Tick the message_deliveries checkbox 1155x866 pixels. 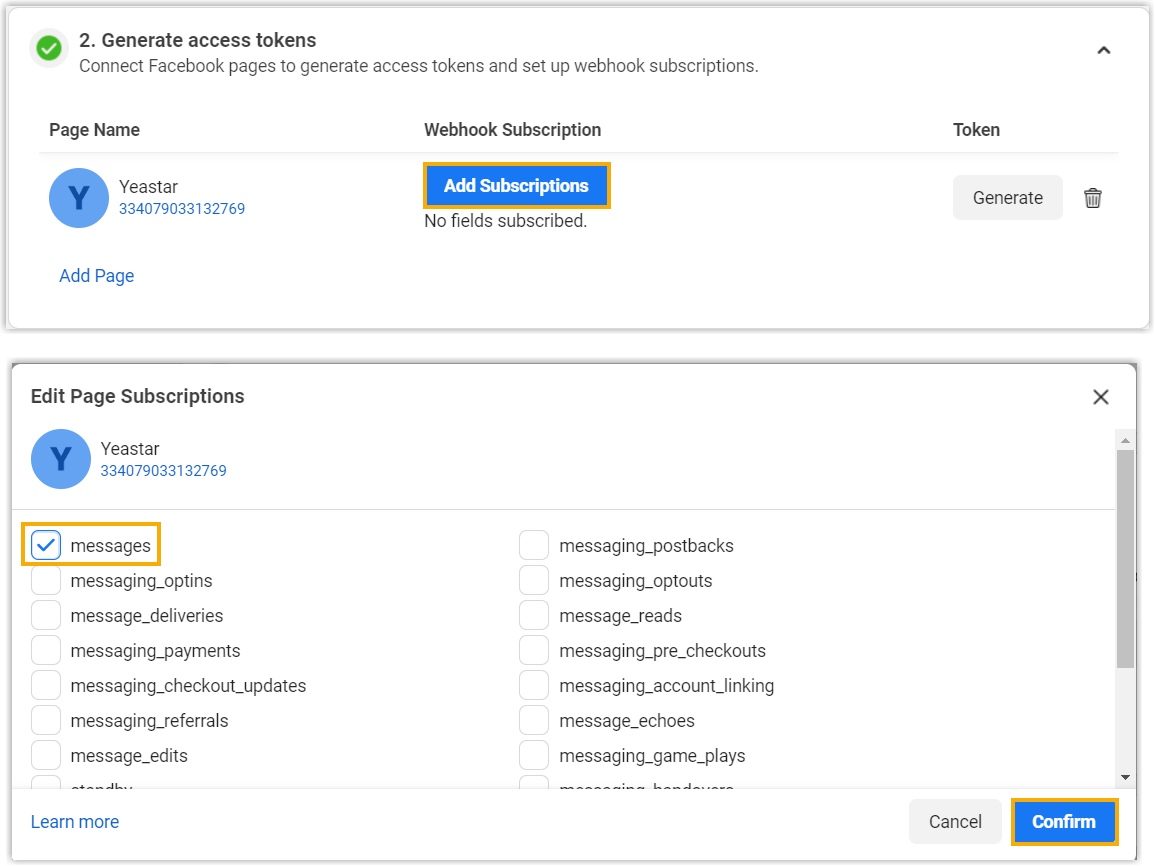pos(46,616)
